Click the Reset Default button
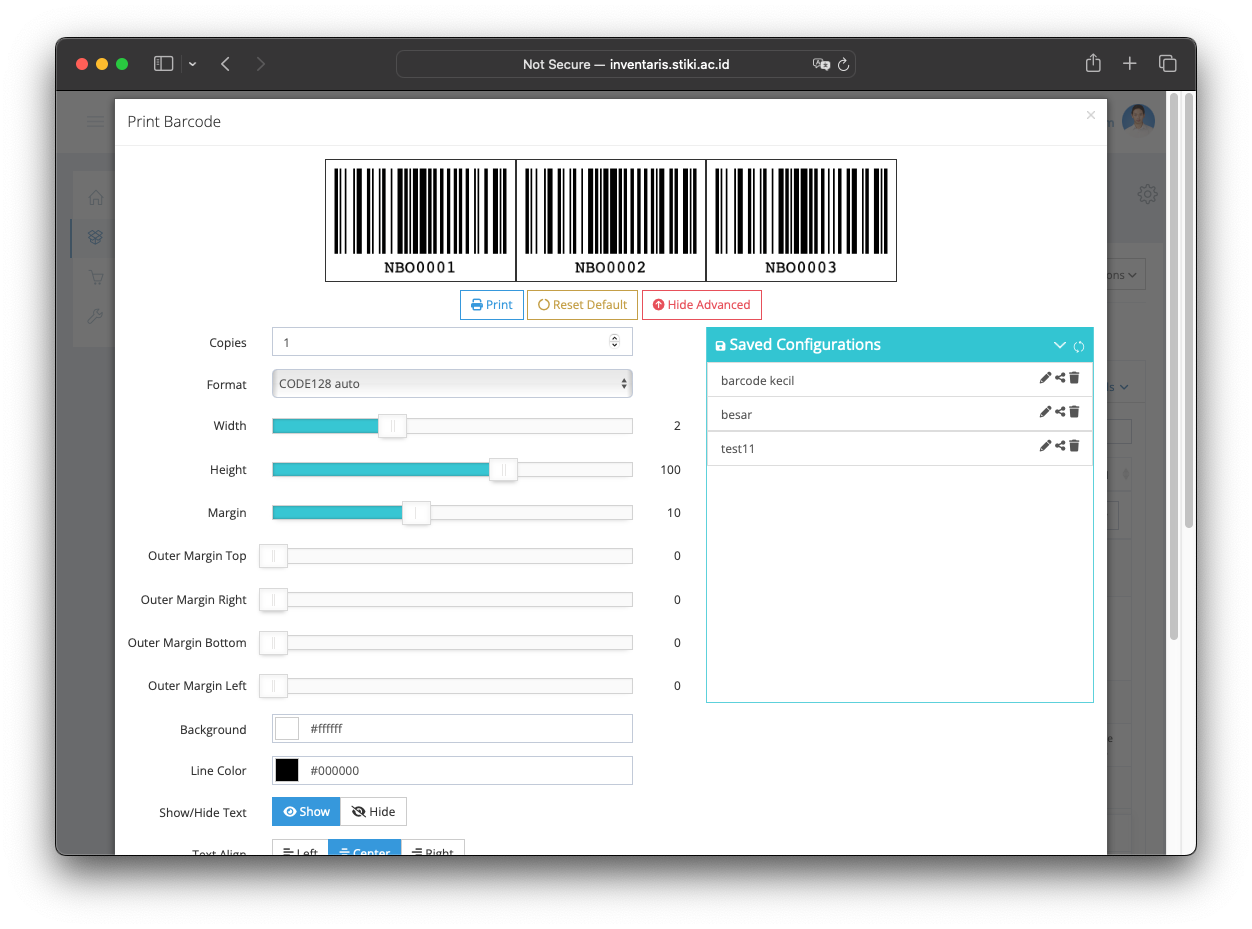Screen dimensions: 1252x929 [x=583, y=305]
